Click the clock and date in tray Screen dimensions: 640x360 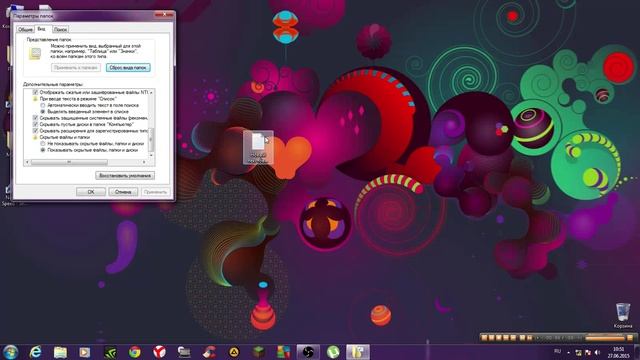pos(618,352)
